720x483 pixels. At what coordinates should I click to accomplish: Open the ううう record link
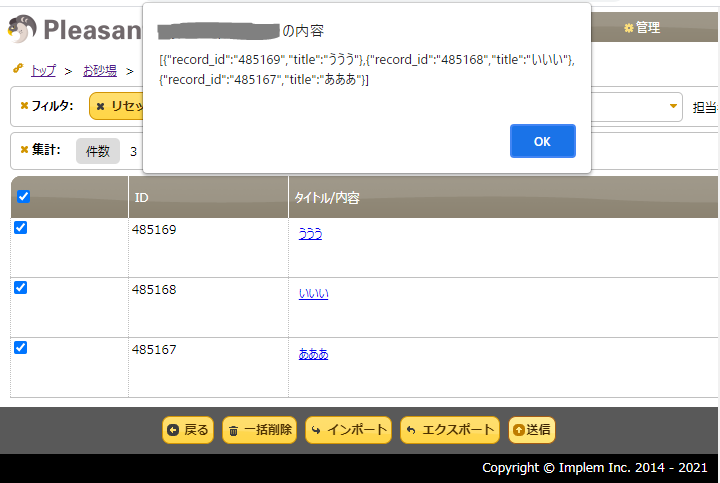(310, 234)
